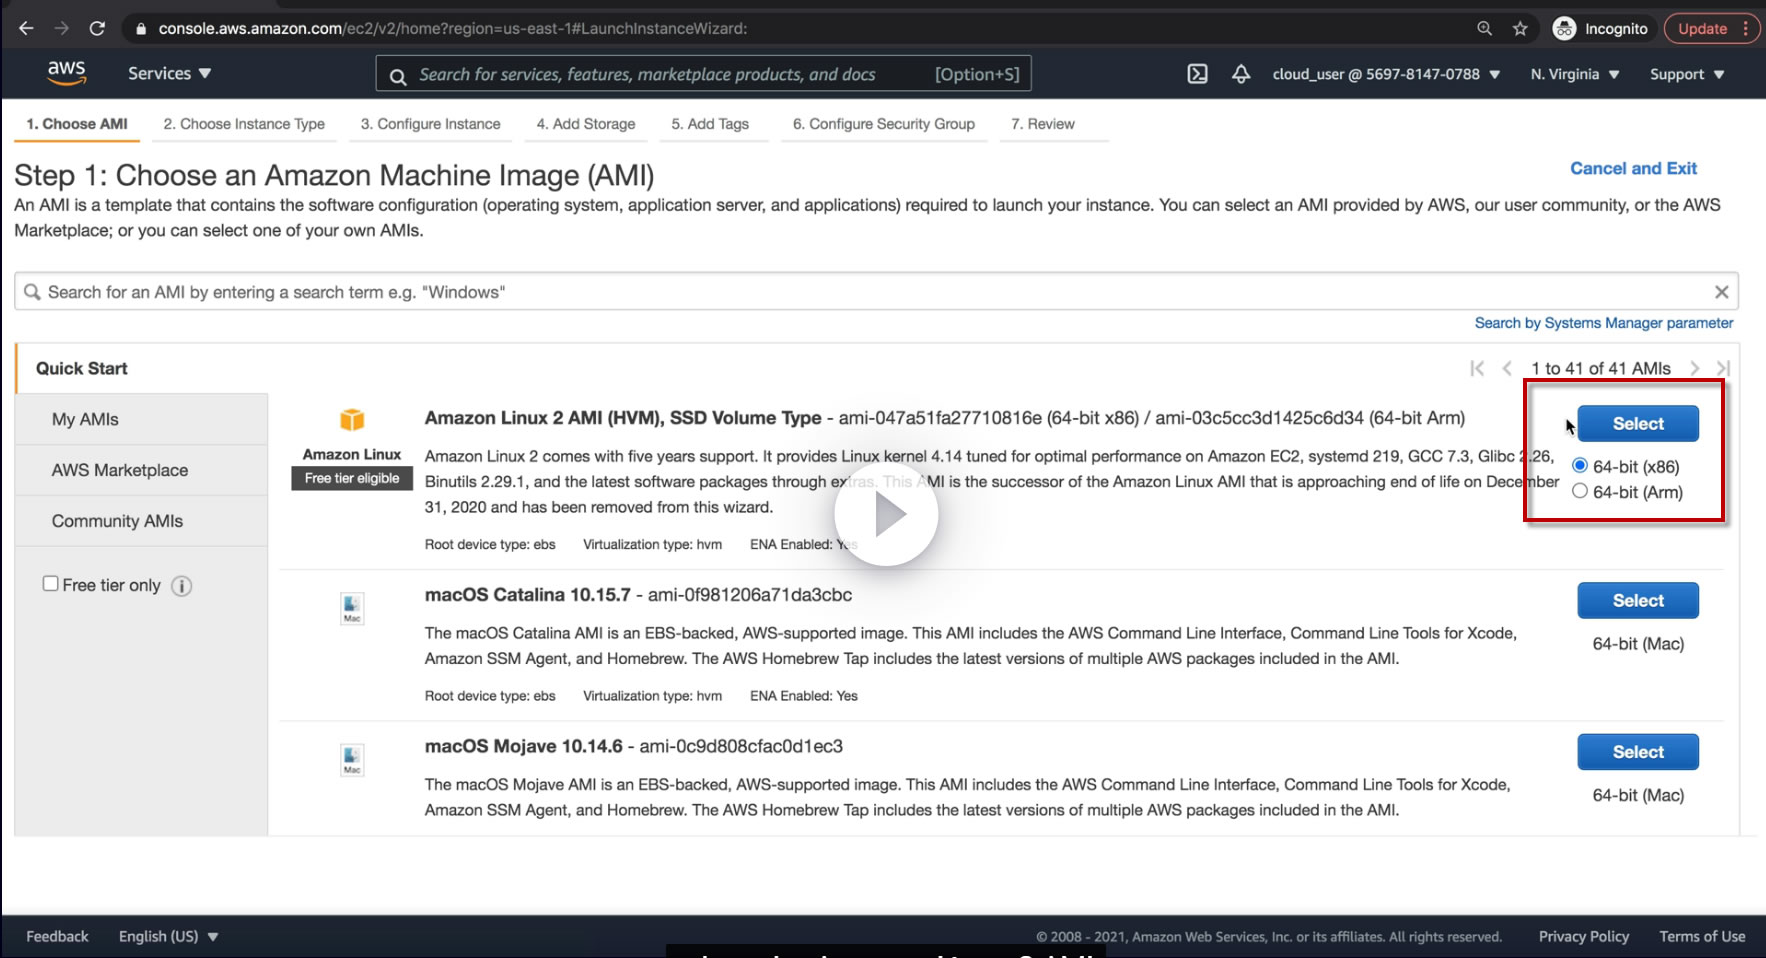The width and height of the screenshot is (1766, 958).
Task: Click the Feedback link in footer
Action: coord(57,936)
